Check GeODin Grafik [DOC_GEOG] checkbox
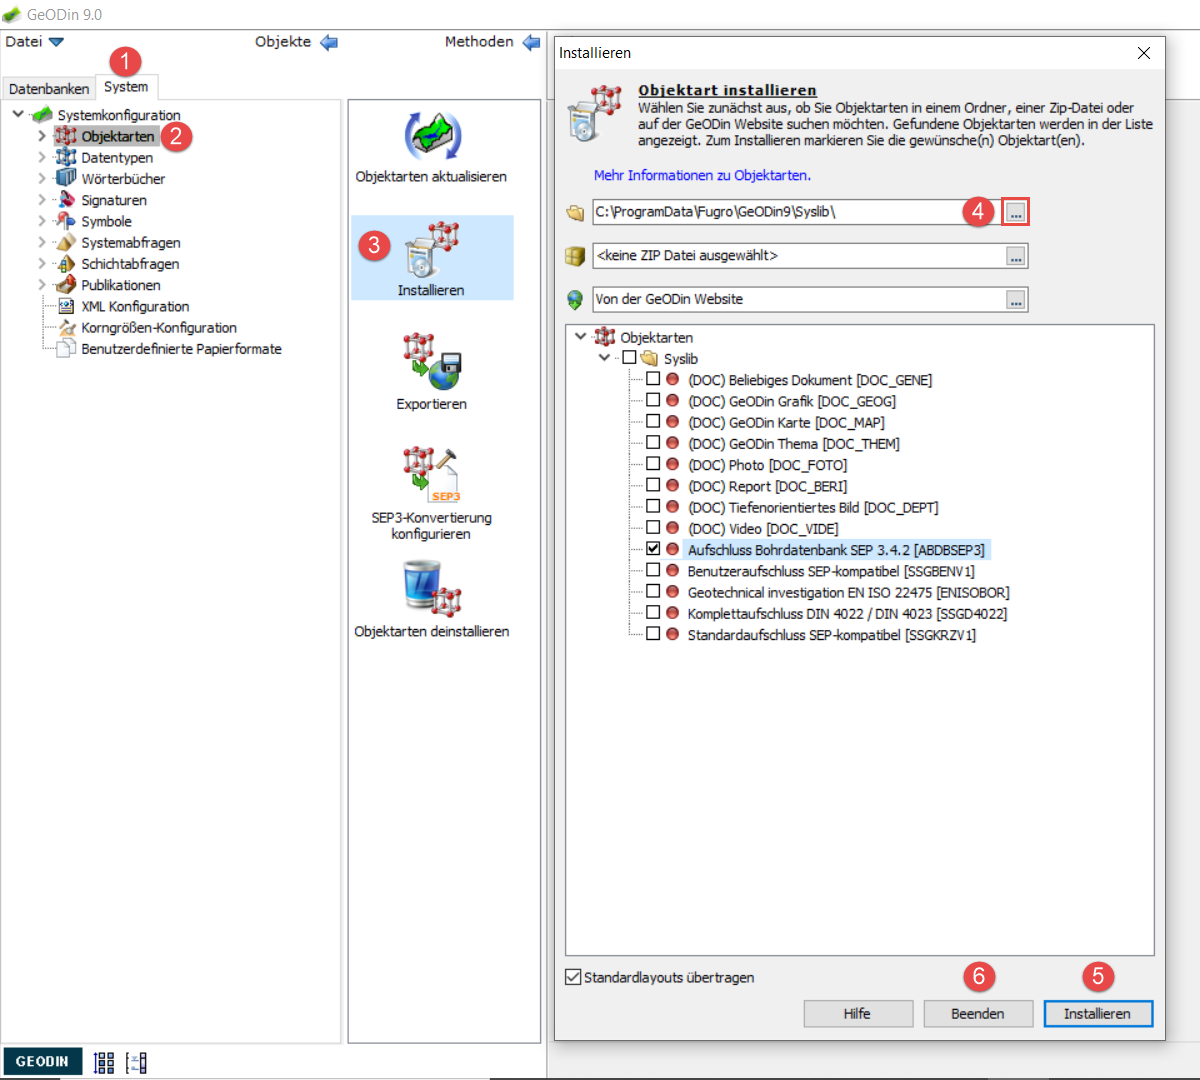Image resolution: width=1200 pixels, height=1080 pixels. coord(653,400)
